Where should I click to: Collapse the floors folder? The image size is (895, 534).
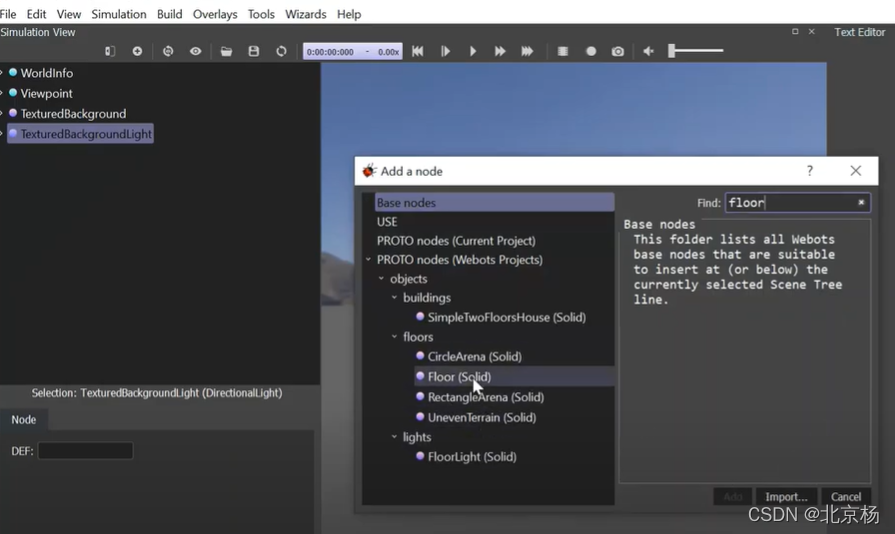[394, 337]
